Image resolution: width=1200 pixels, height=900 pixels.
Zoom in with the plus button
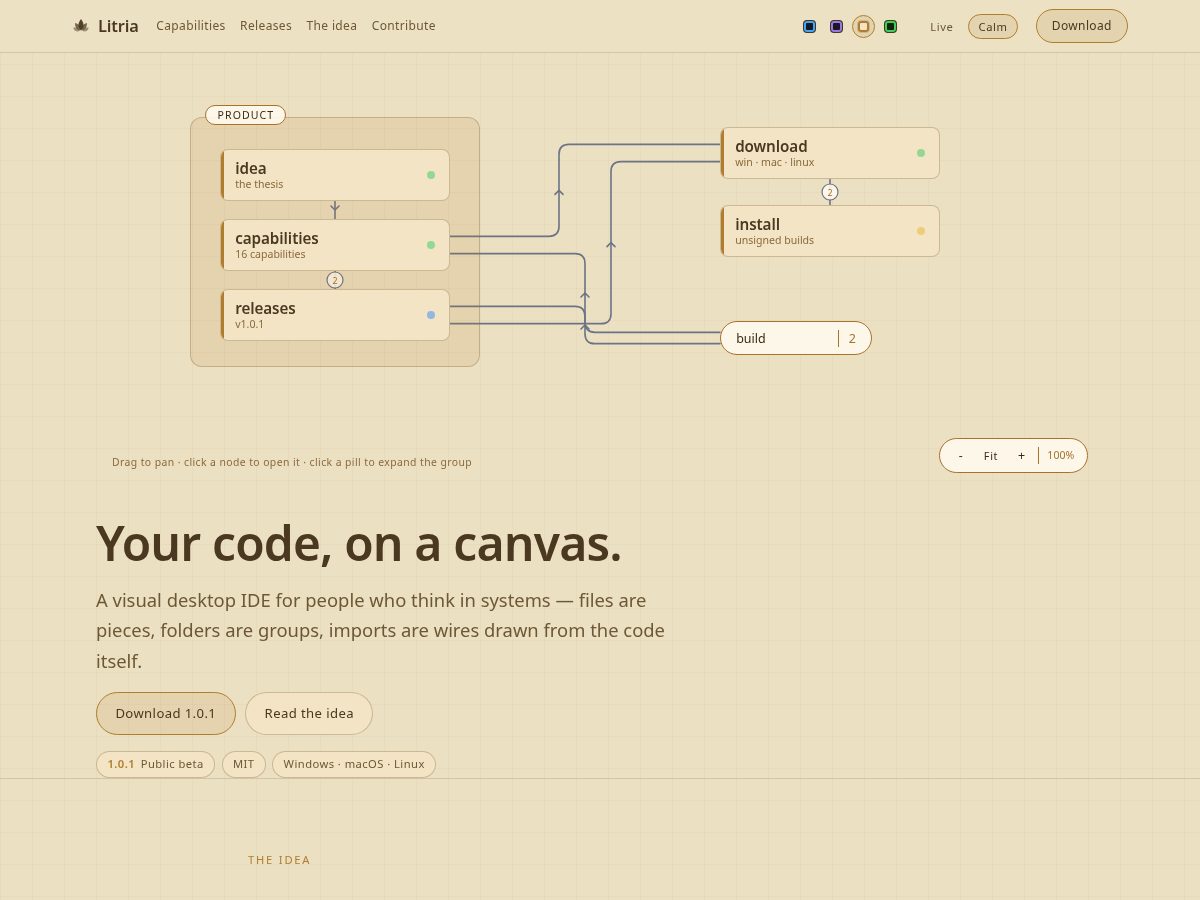click(1021, 456)
